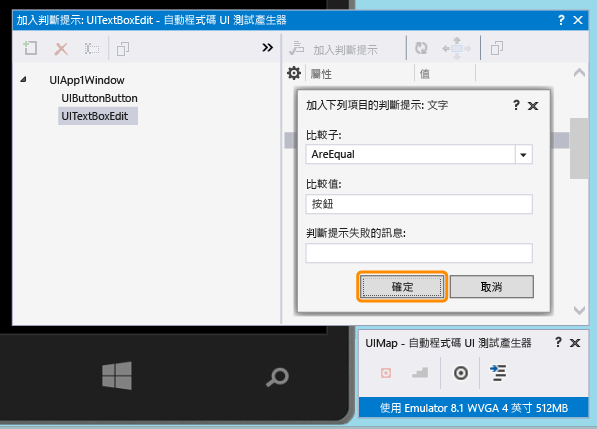Open the AreEqual comparator dropdown
The width and height of the screenshot is (597, 429).
[x=524, y=155]
